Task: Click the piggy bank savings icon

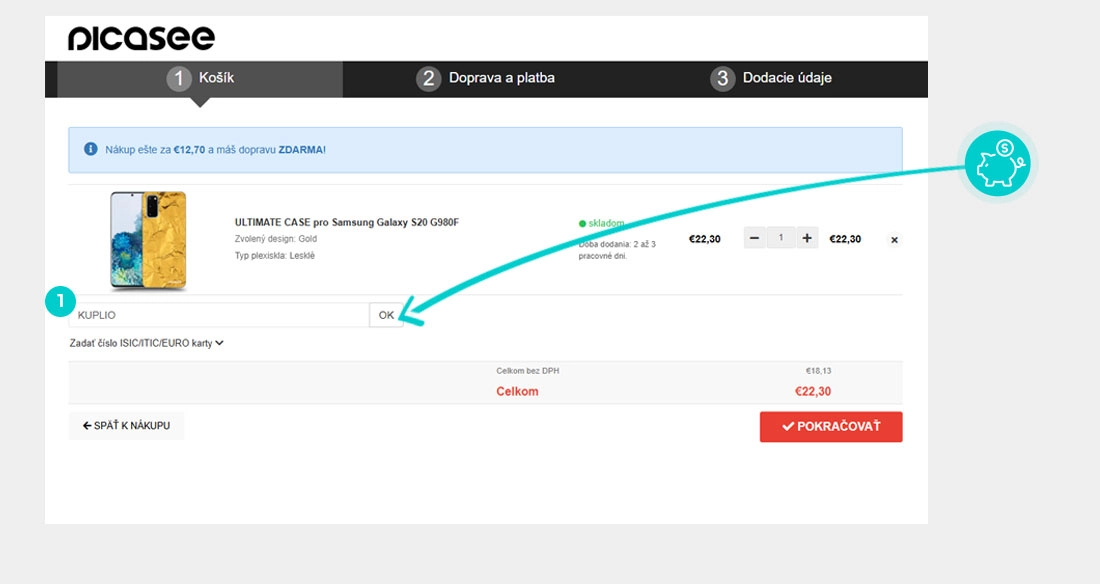Action: [x=997, y=164]
